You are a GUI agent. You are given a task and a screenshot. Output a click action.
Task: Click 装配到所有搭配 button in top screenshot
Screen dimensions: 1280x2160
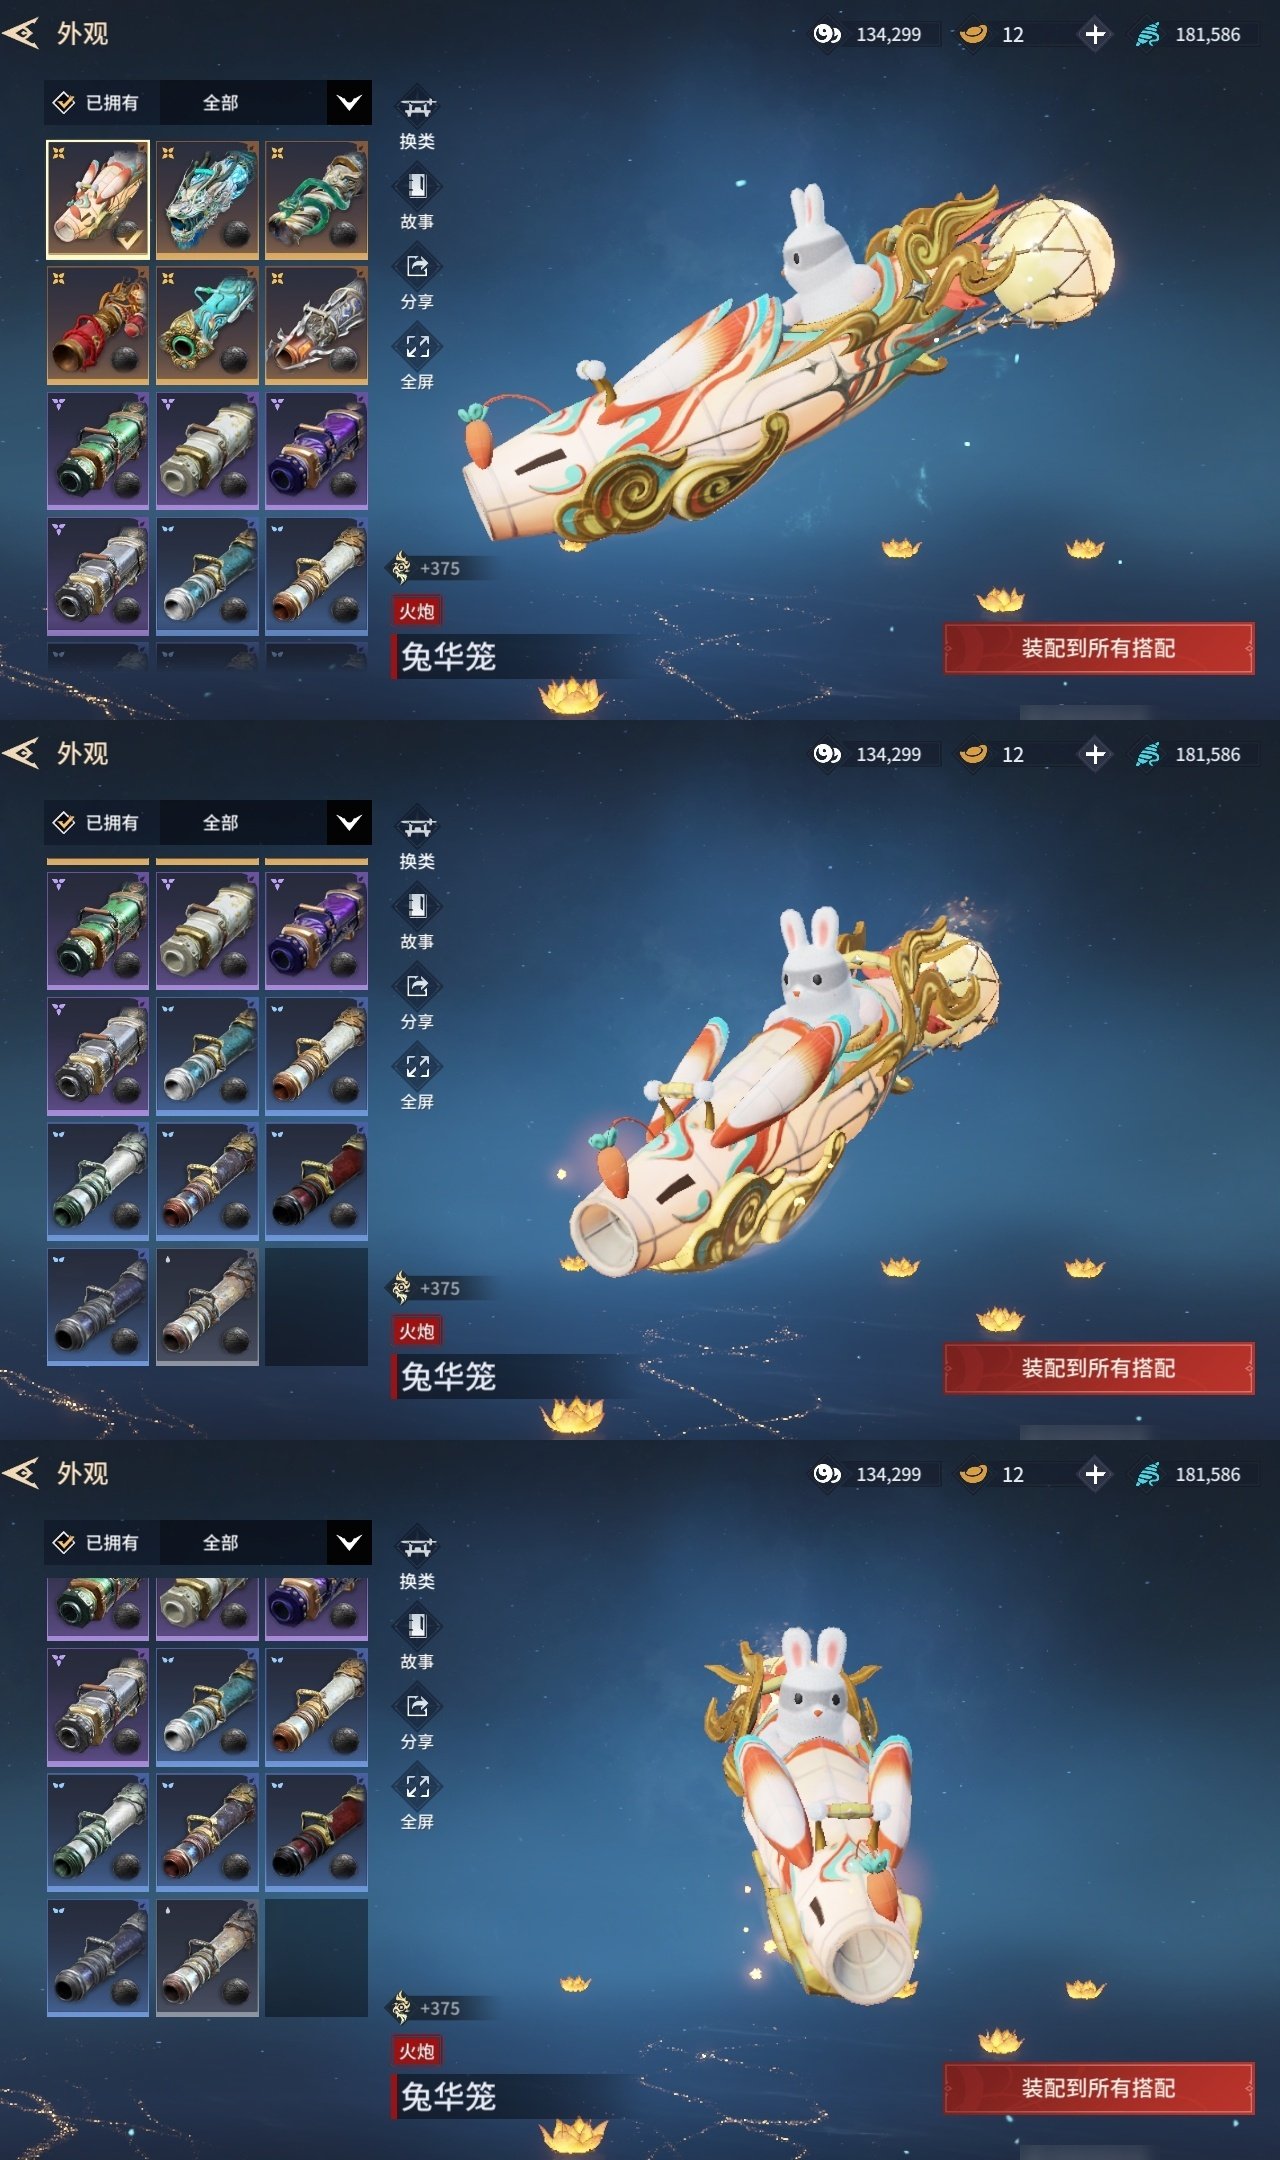coord(1099,648)
